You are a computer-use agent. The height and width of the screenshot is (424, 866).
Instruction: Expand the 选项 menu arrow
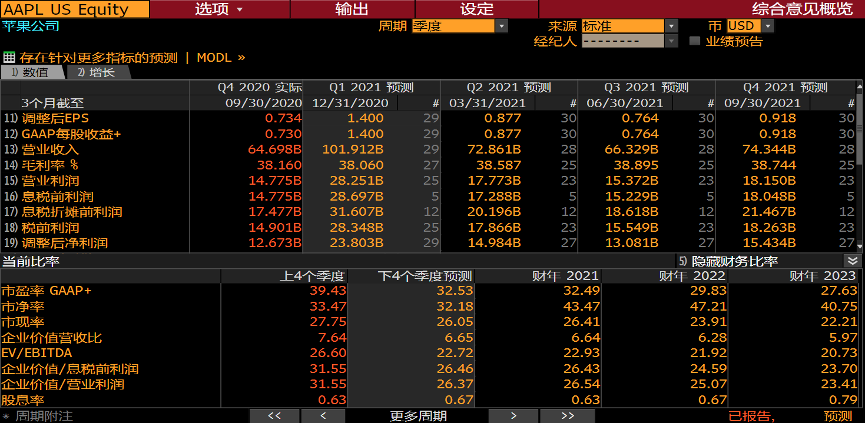(x=240, y=9)
